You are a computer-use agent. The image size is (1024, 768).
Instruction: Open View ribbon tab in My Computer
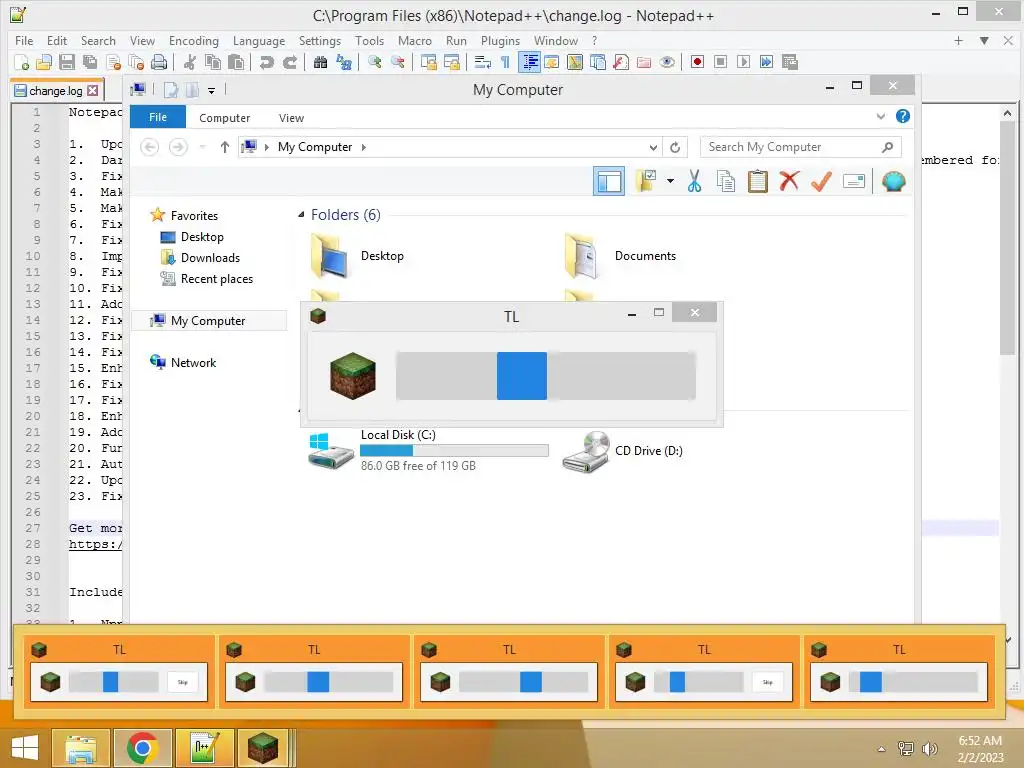click(291, 118)
